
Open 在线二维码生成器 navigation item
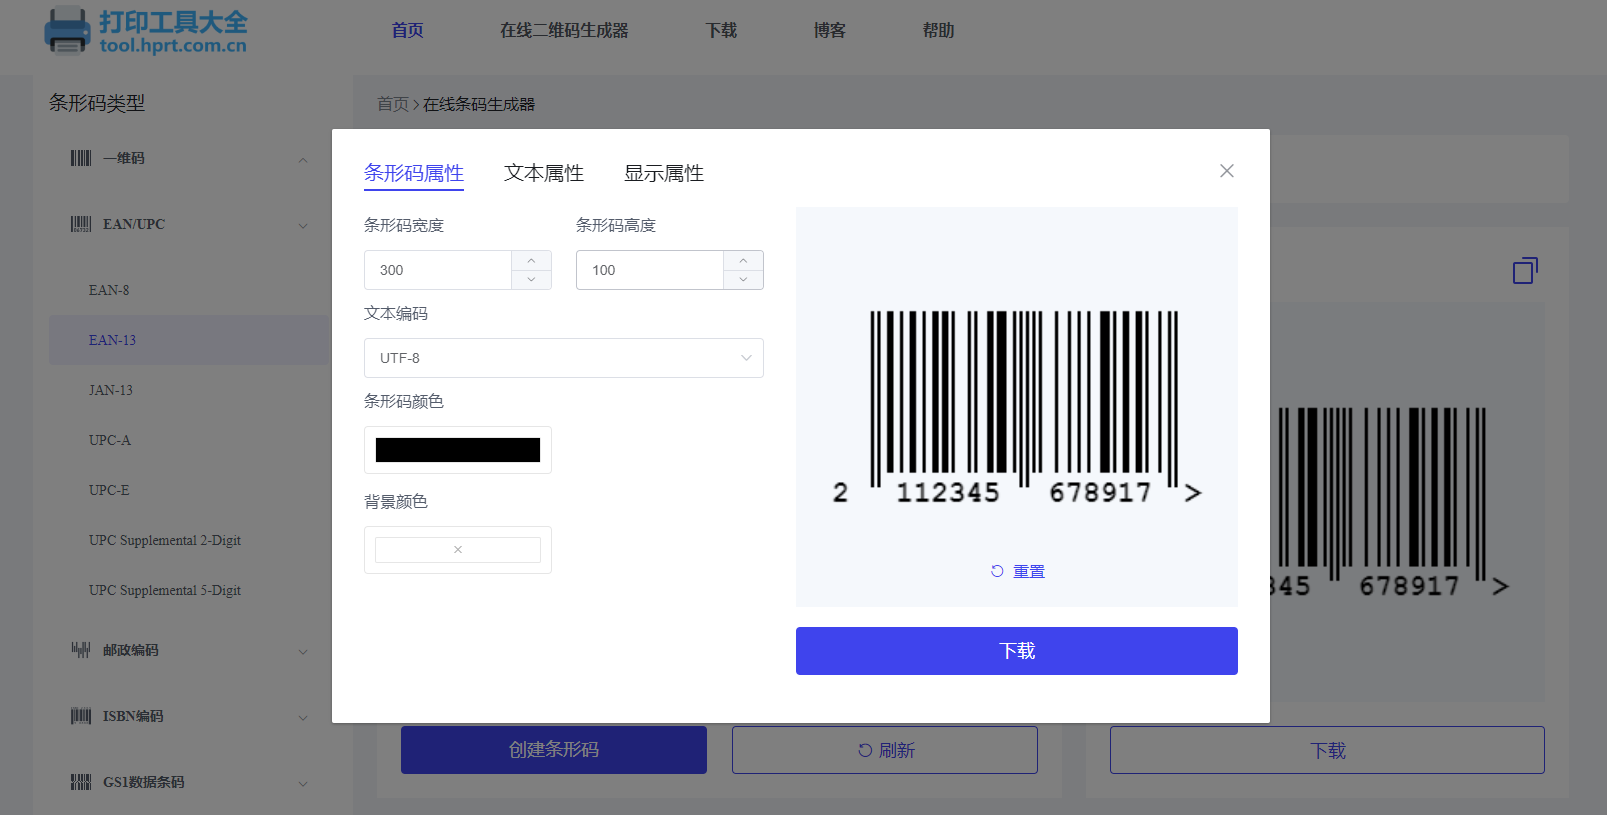(x=564, y=30)
